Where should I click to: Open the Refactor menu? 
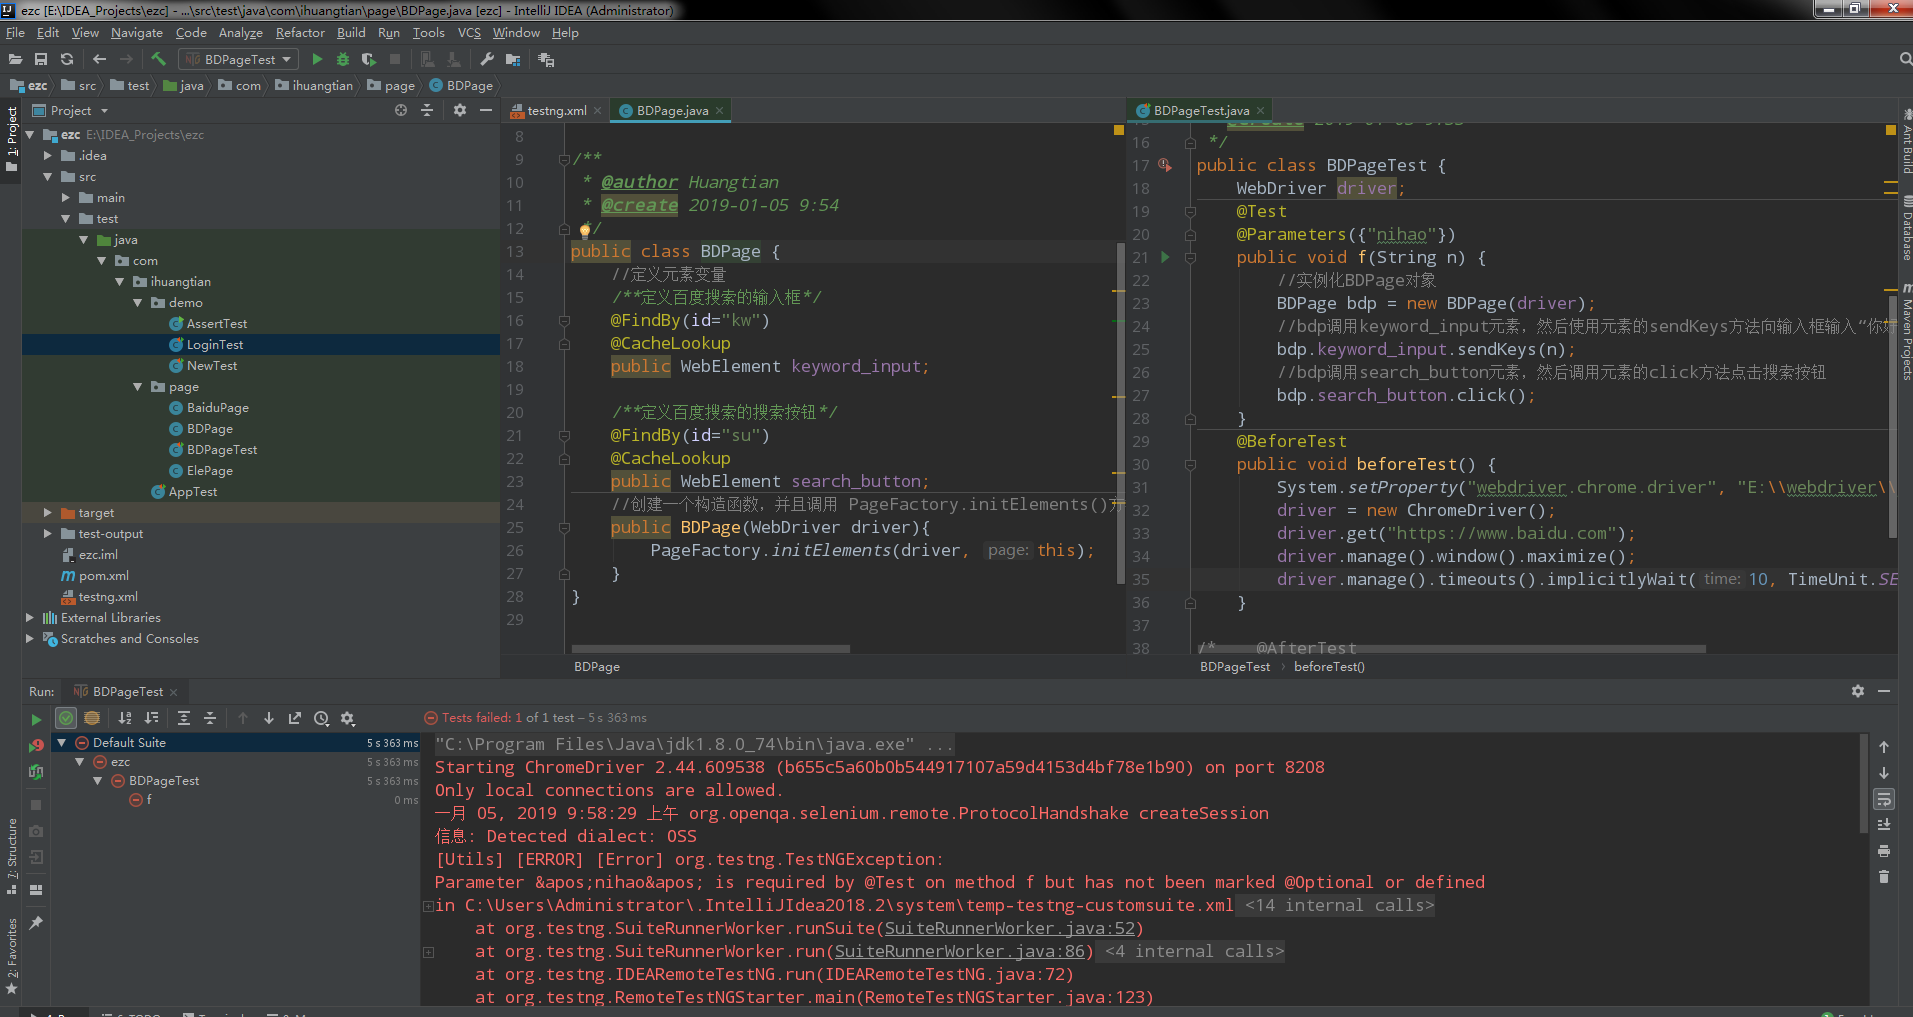[x=299, y=33]
